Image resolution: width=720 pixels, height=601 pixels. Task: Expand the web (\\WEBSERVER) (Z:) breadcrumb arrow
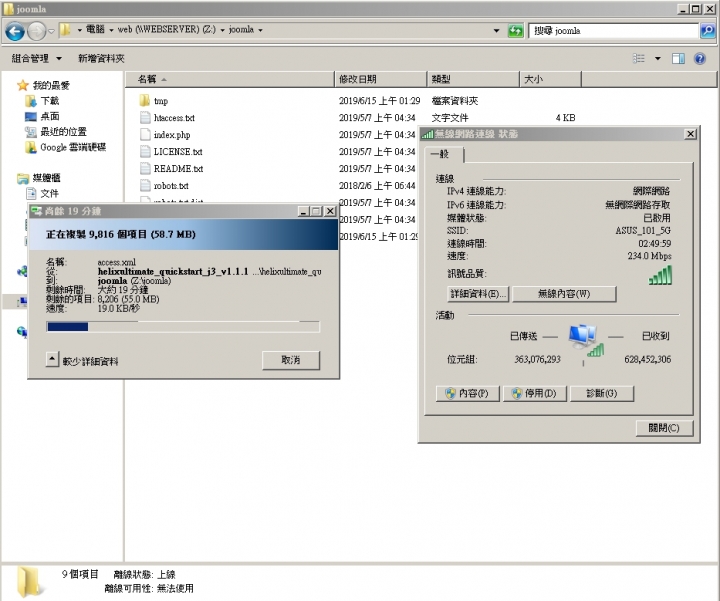(x=222, y=30)
